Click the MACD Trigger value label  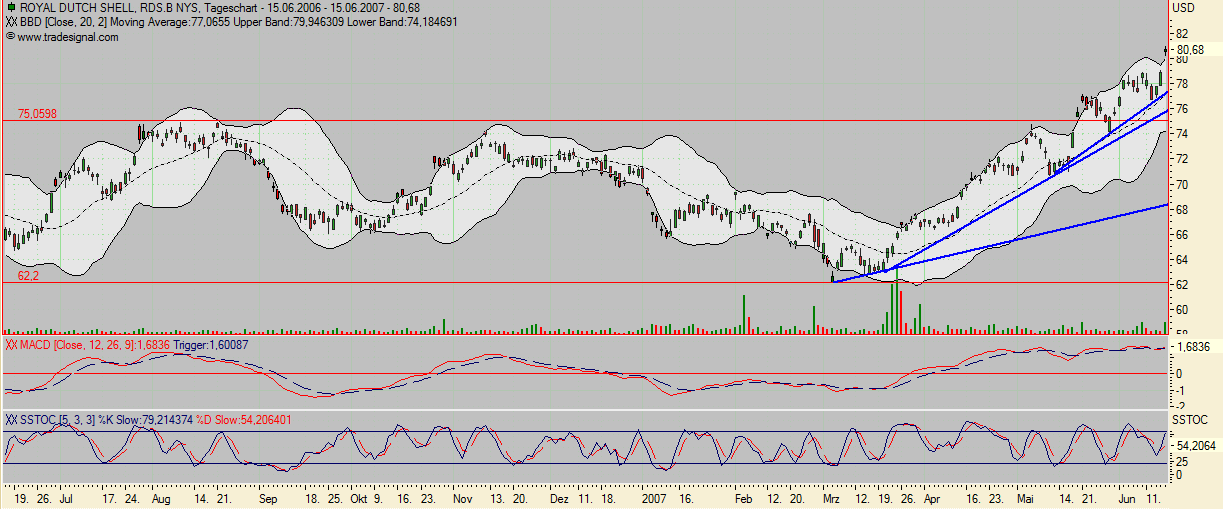pos(211,345)
